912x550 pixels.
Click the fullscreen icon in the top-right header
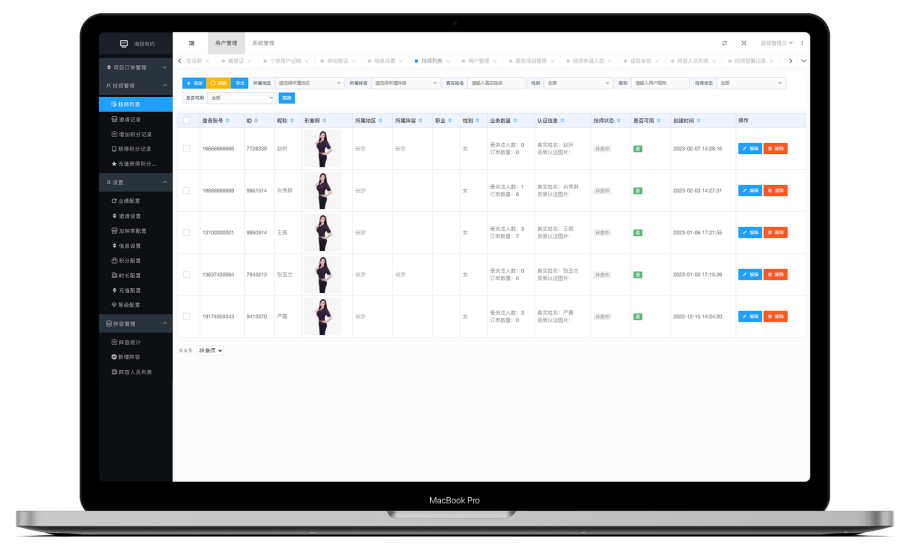743,43
